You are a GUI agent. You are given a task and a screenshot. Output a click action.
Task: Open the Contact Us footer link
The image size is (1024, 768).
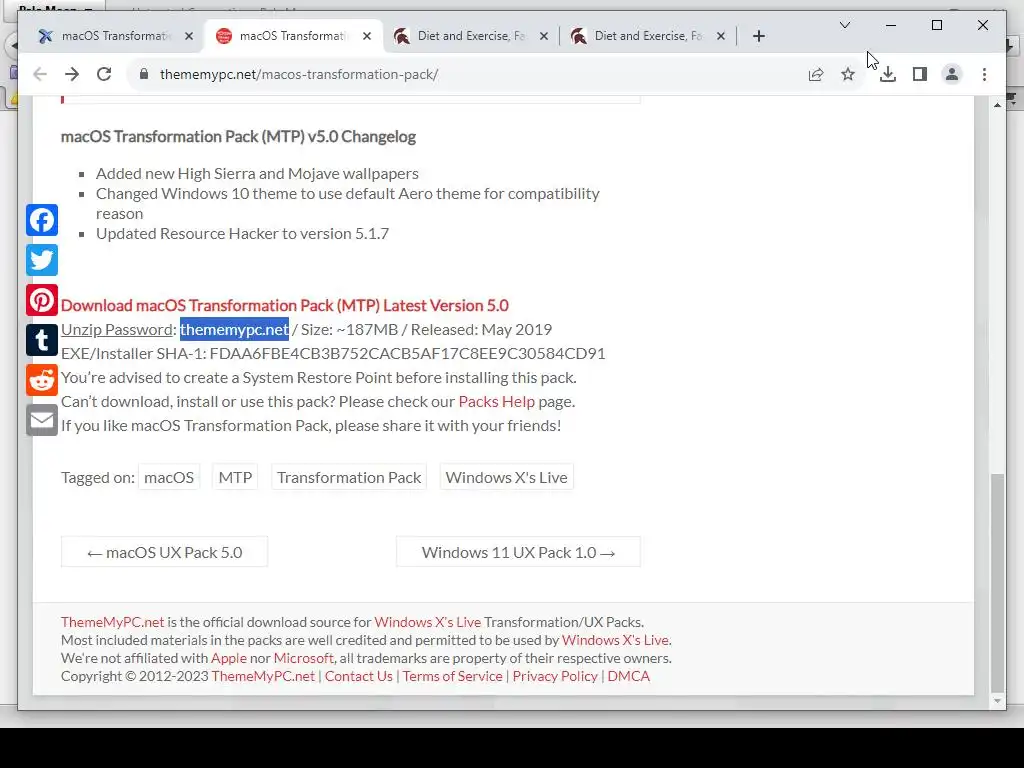coord(359,676)
